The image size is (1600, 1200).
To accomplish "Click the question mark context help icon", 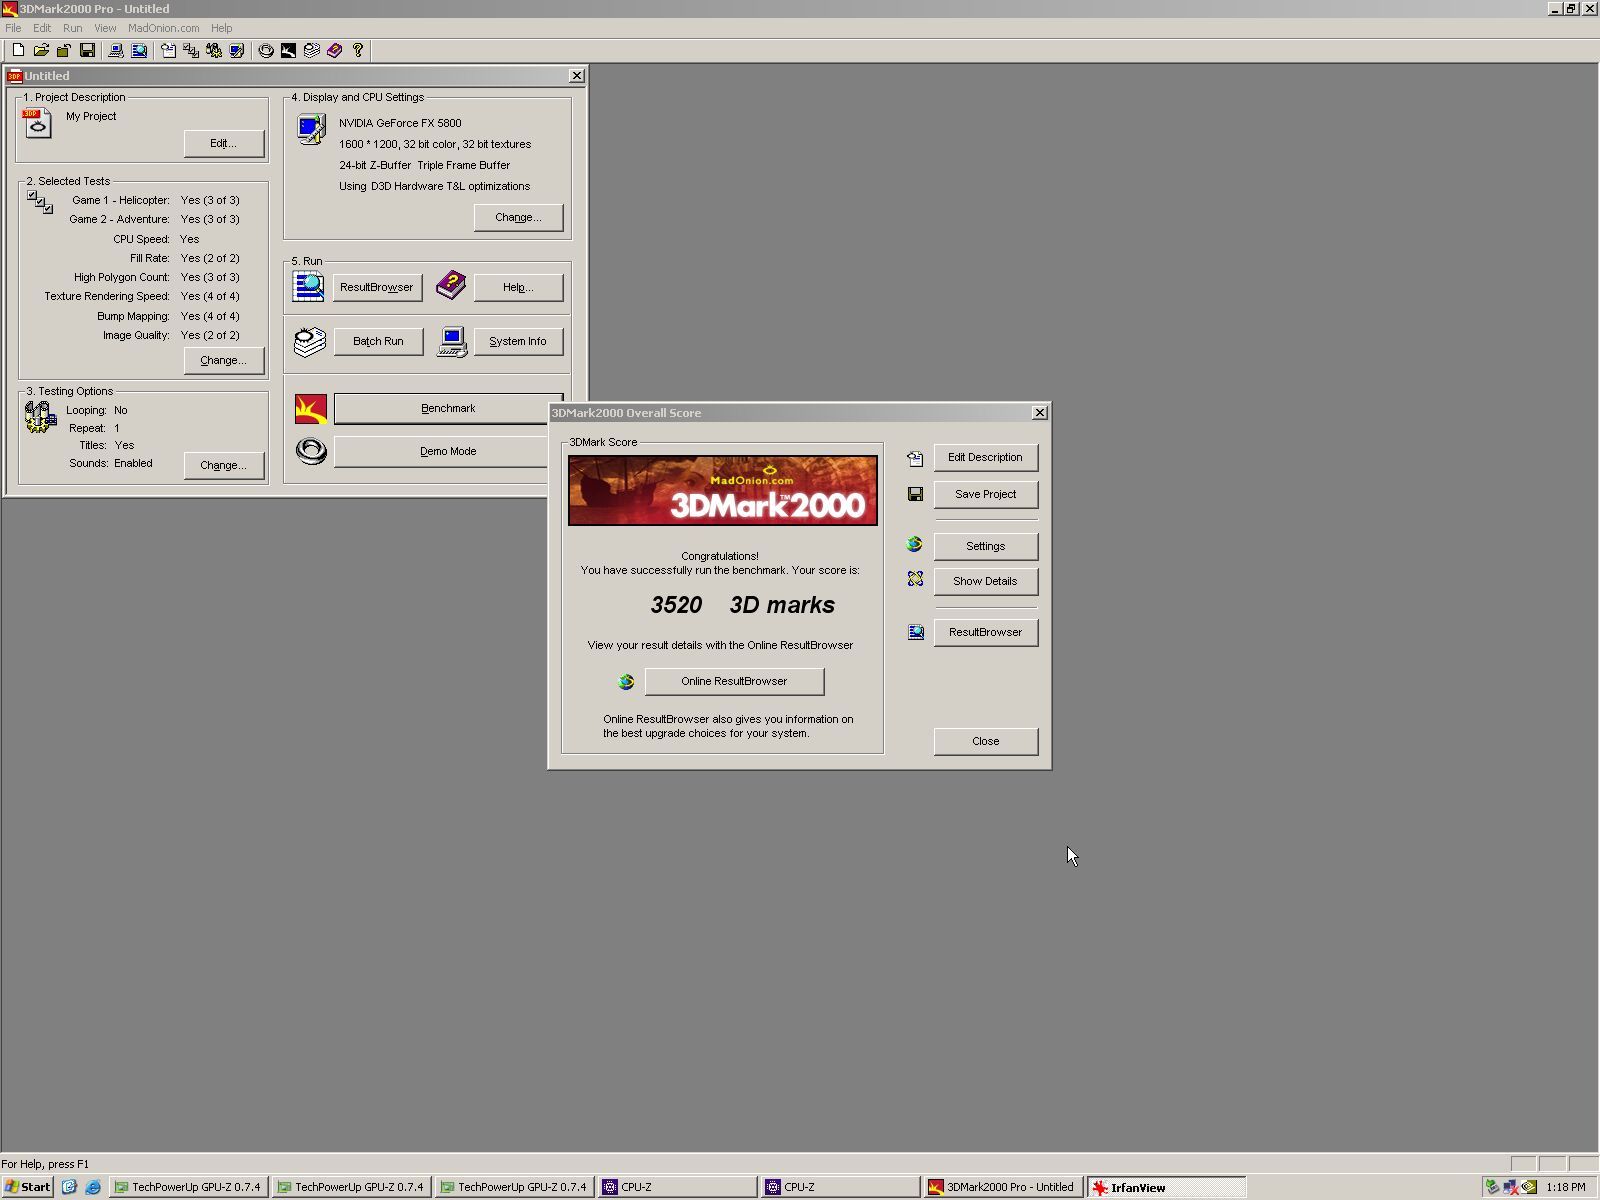I will (357, 50).
